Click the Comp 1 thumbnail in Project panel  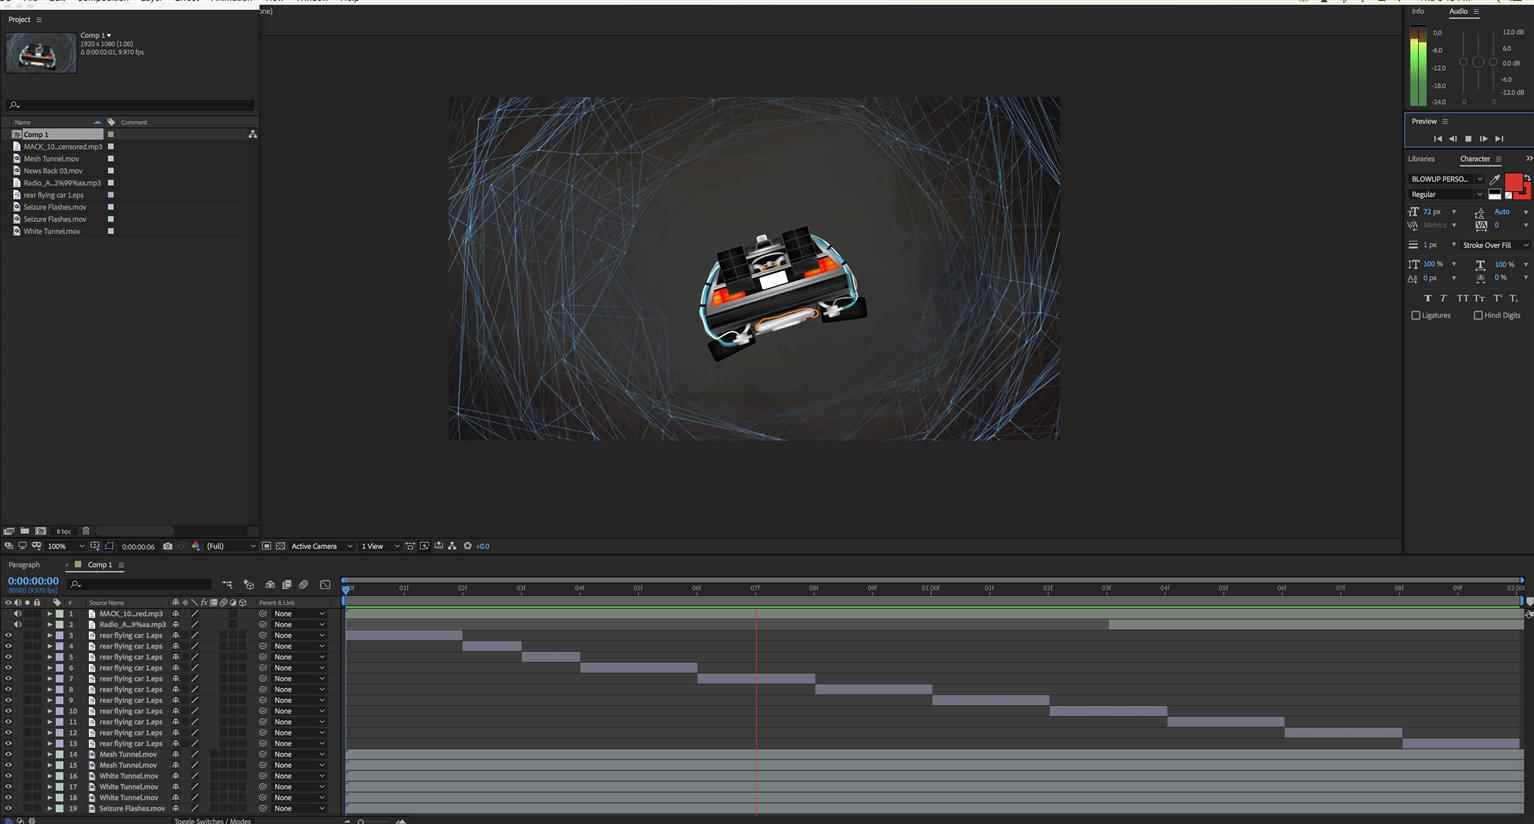coord(41,53)
